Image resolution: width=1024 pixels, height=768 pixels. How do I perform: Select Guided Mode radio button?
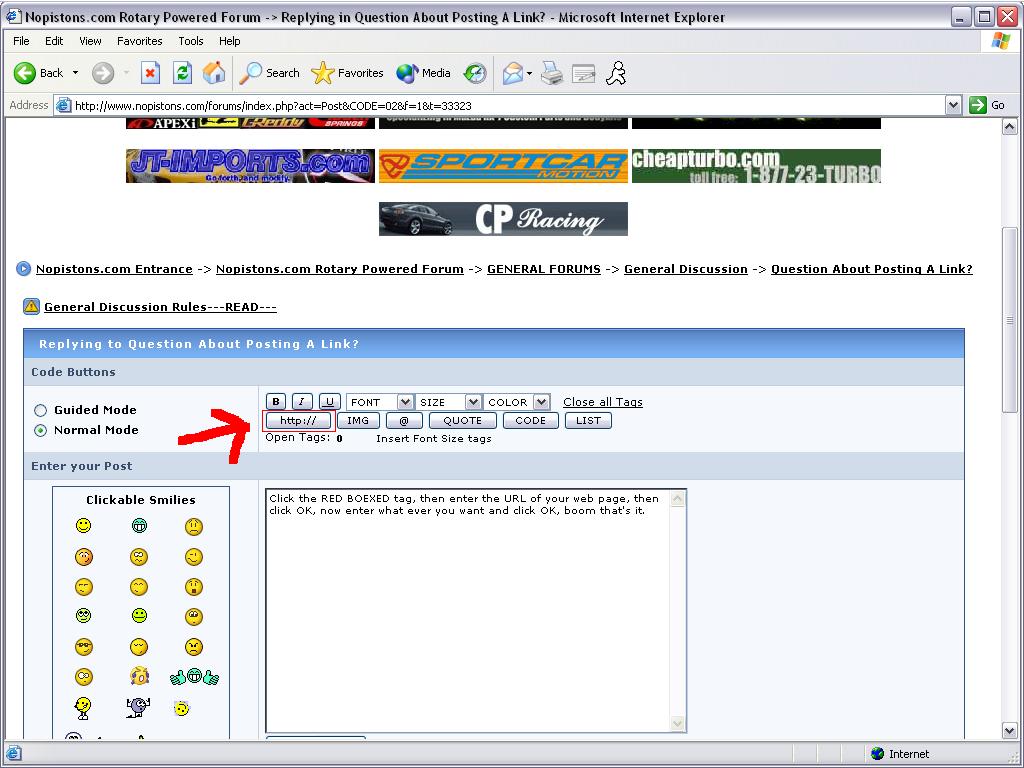41,410
